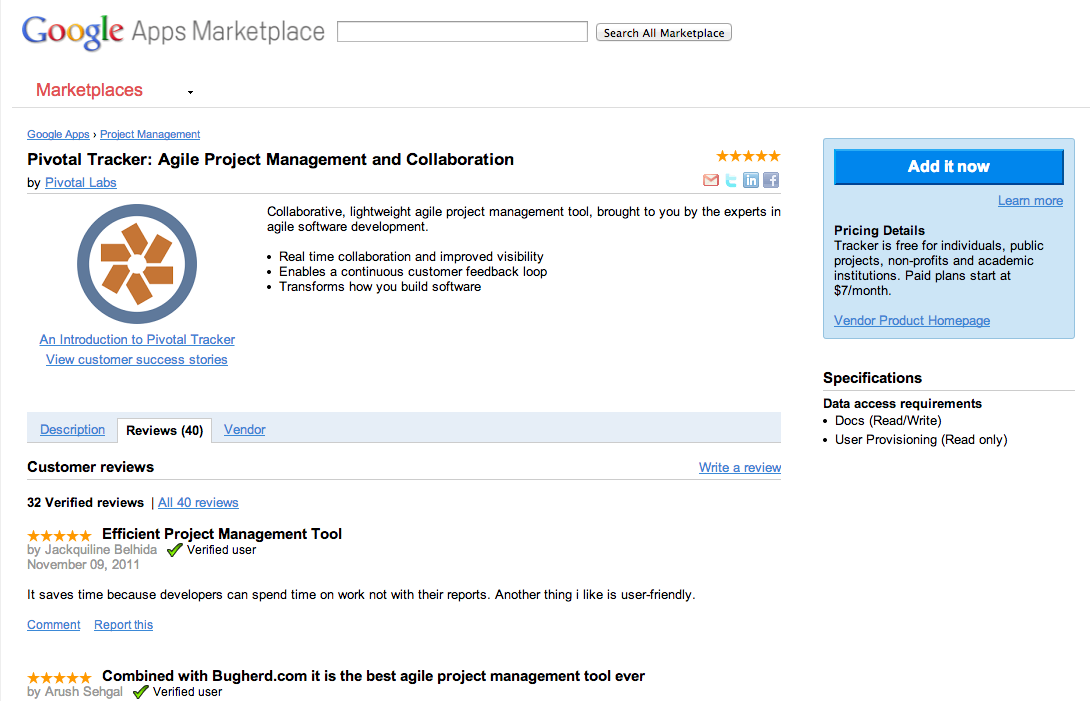This screenshot has width=1090, height=701.
Task: Open the Marketplaces heading
Action: 89,90
